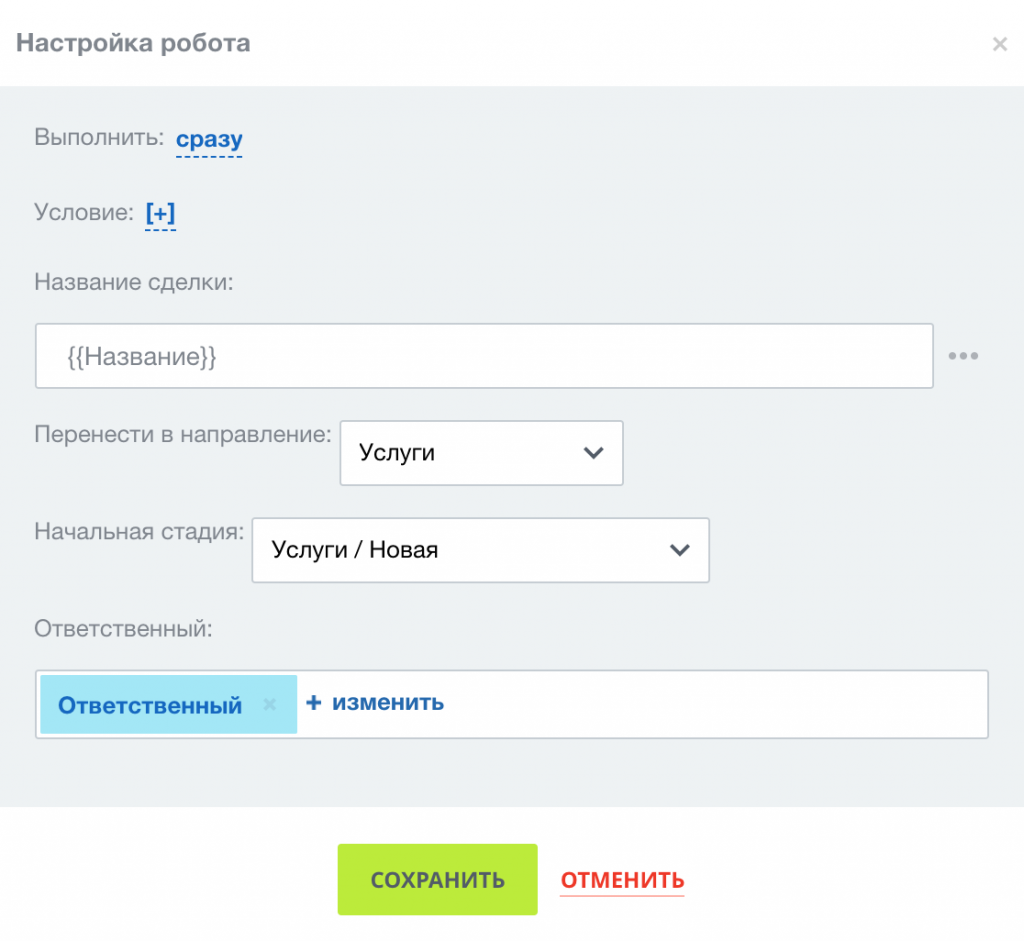Click the plus icon to add a condition
1024x941 pixels.
point(160,213)
